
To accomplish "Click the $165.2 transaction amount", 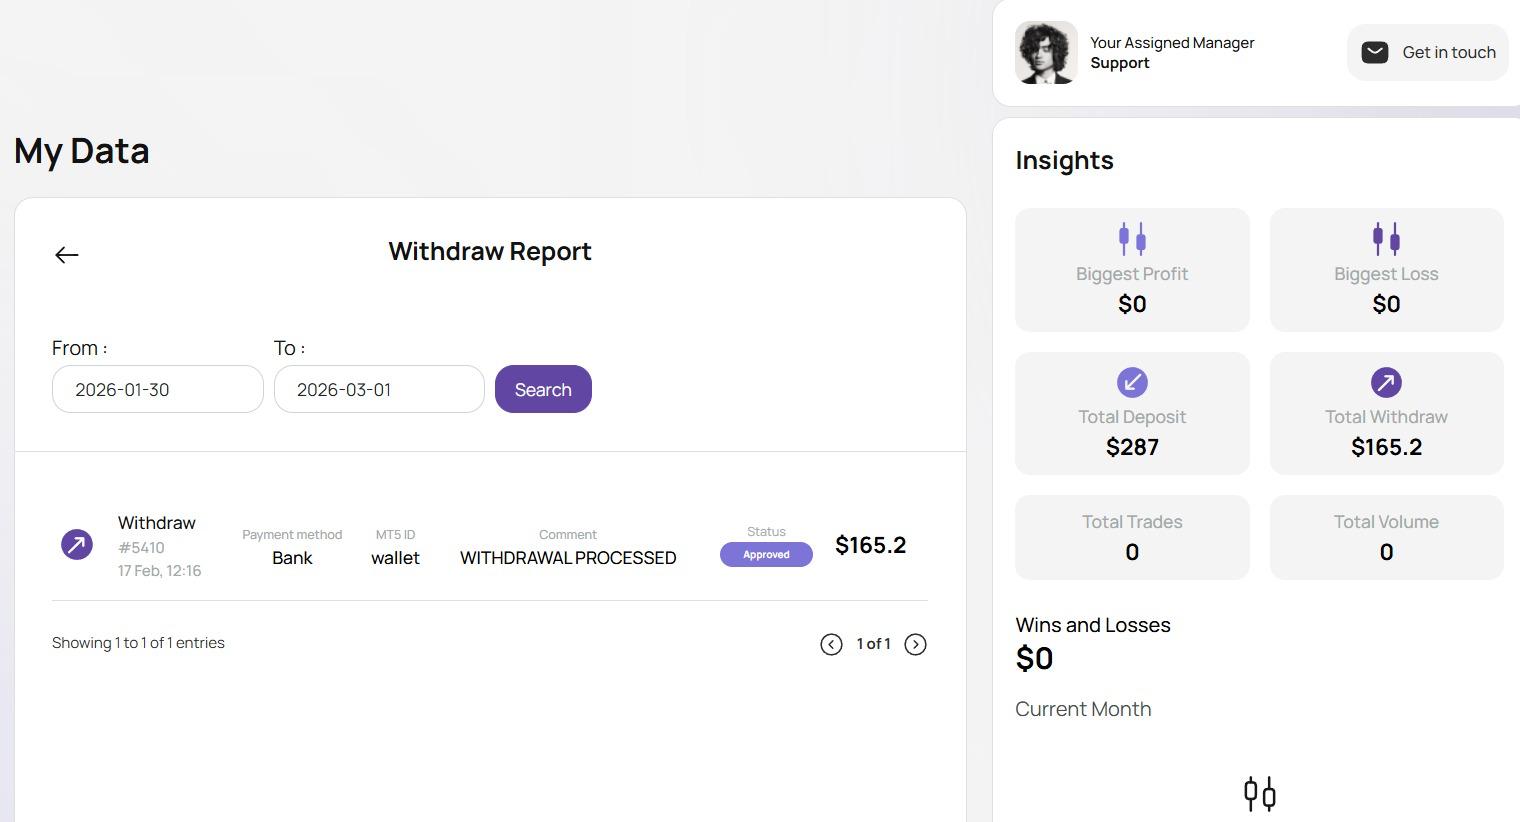I will coord(870,545).
